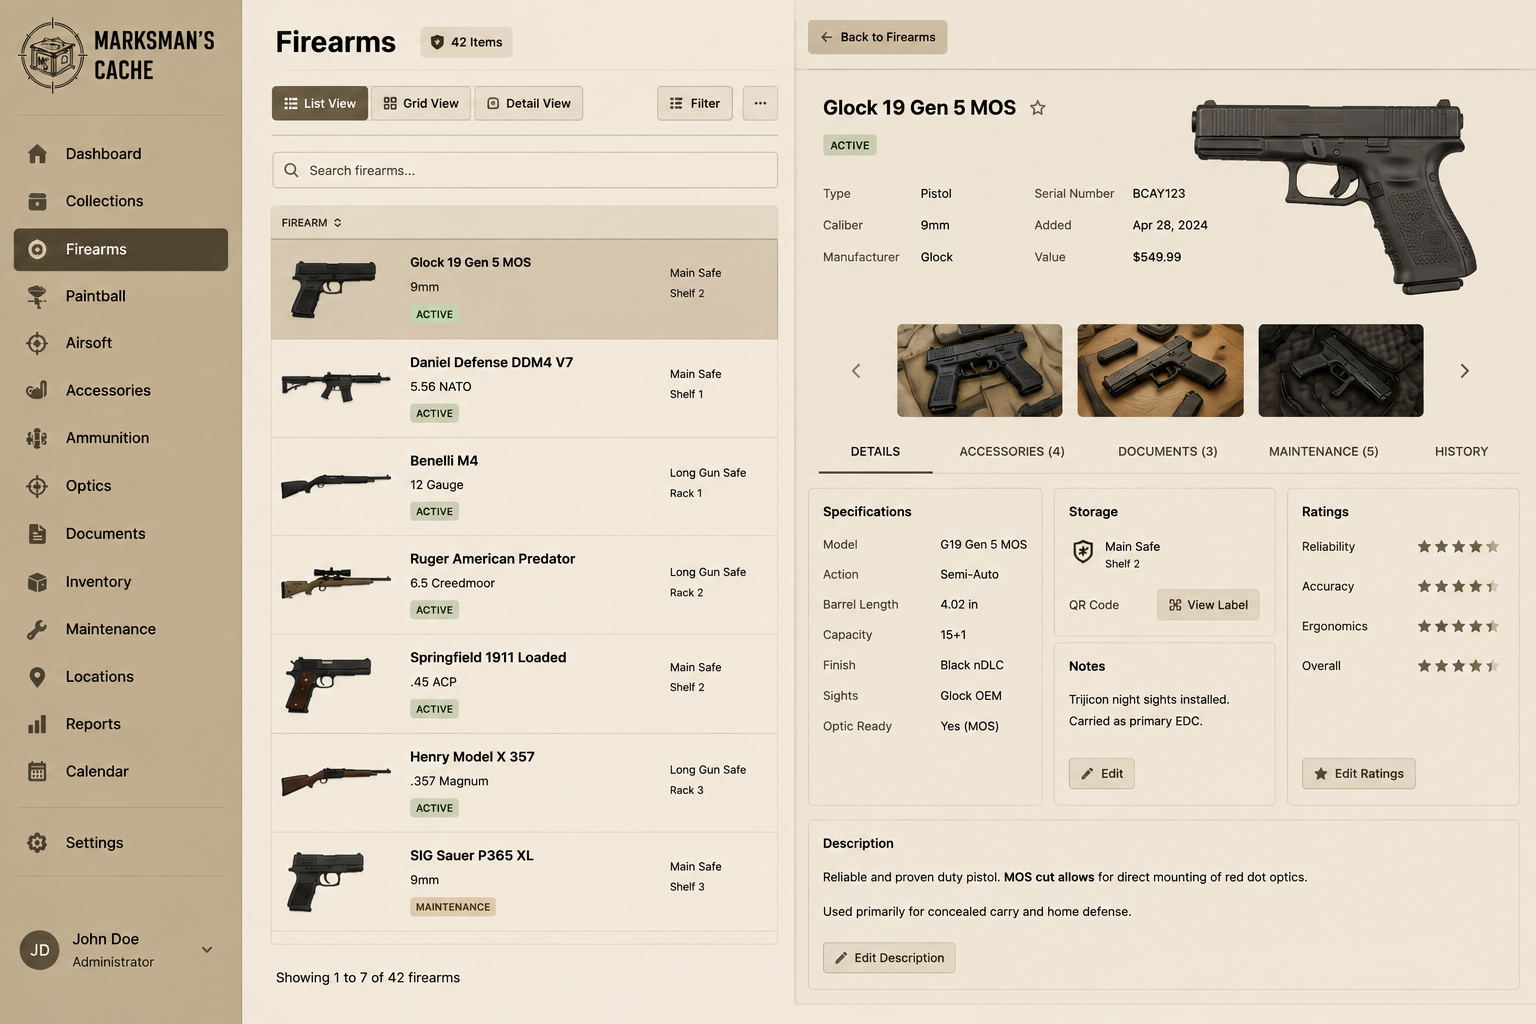This screenshot has width=1536, height=1024.
Task: Click Edit under Notes
Action: 1101,774
